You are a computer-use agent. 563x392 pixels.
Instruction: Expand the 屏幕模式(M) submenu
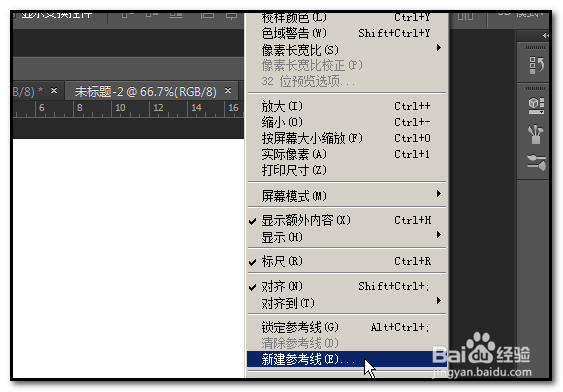pyautogui.click(x=347, y=196)
